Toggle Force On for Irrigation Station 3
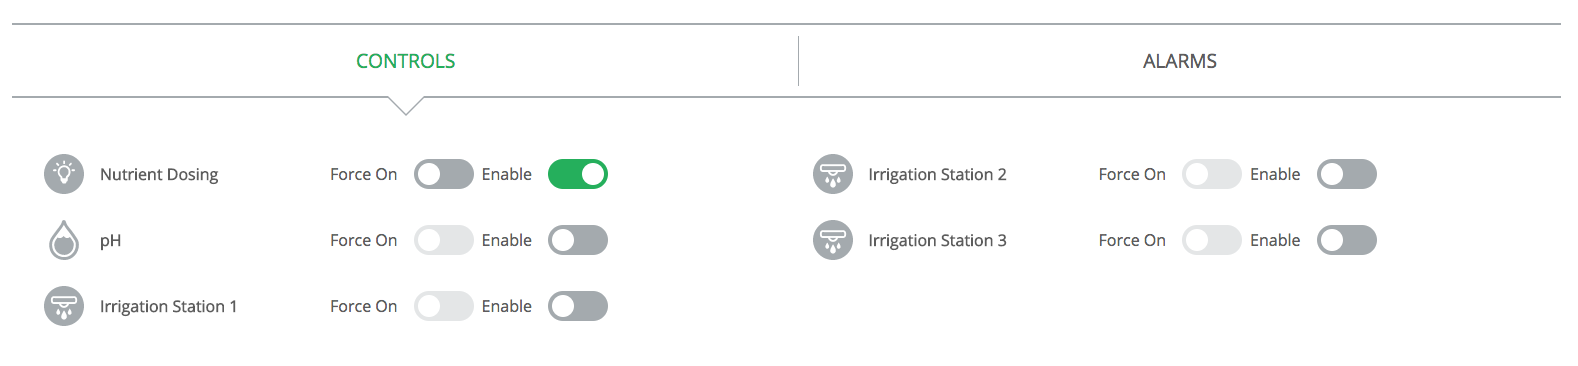 pos(1212,240)
